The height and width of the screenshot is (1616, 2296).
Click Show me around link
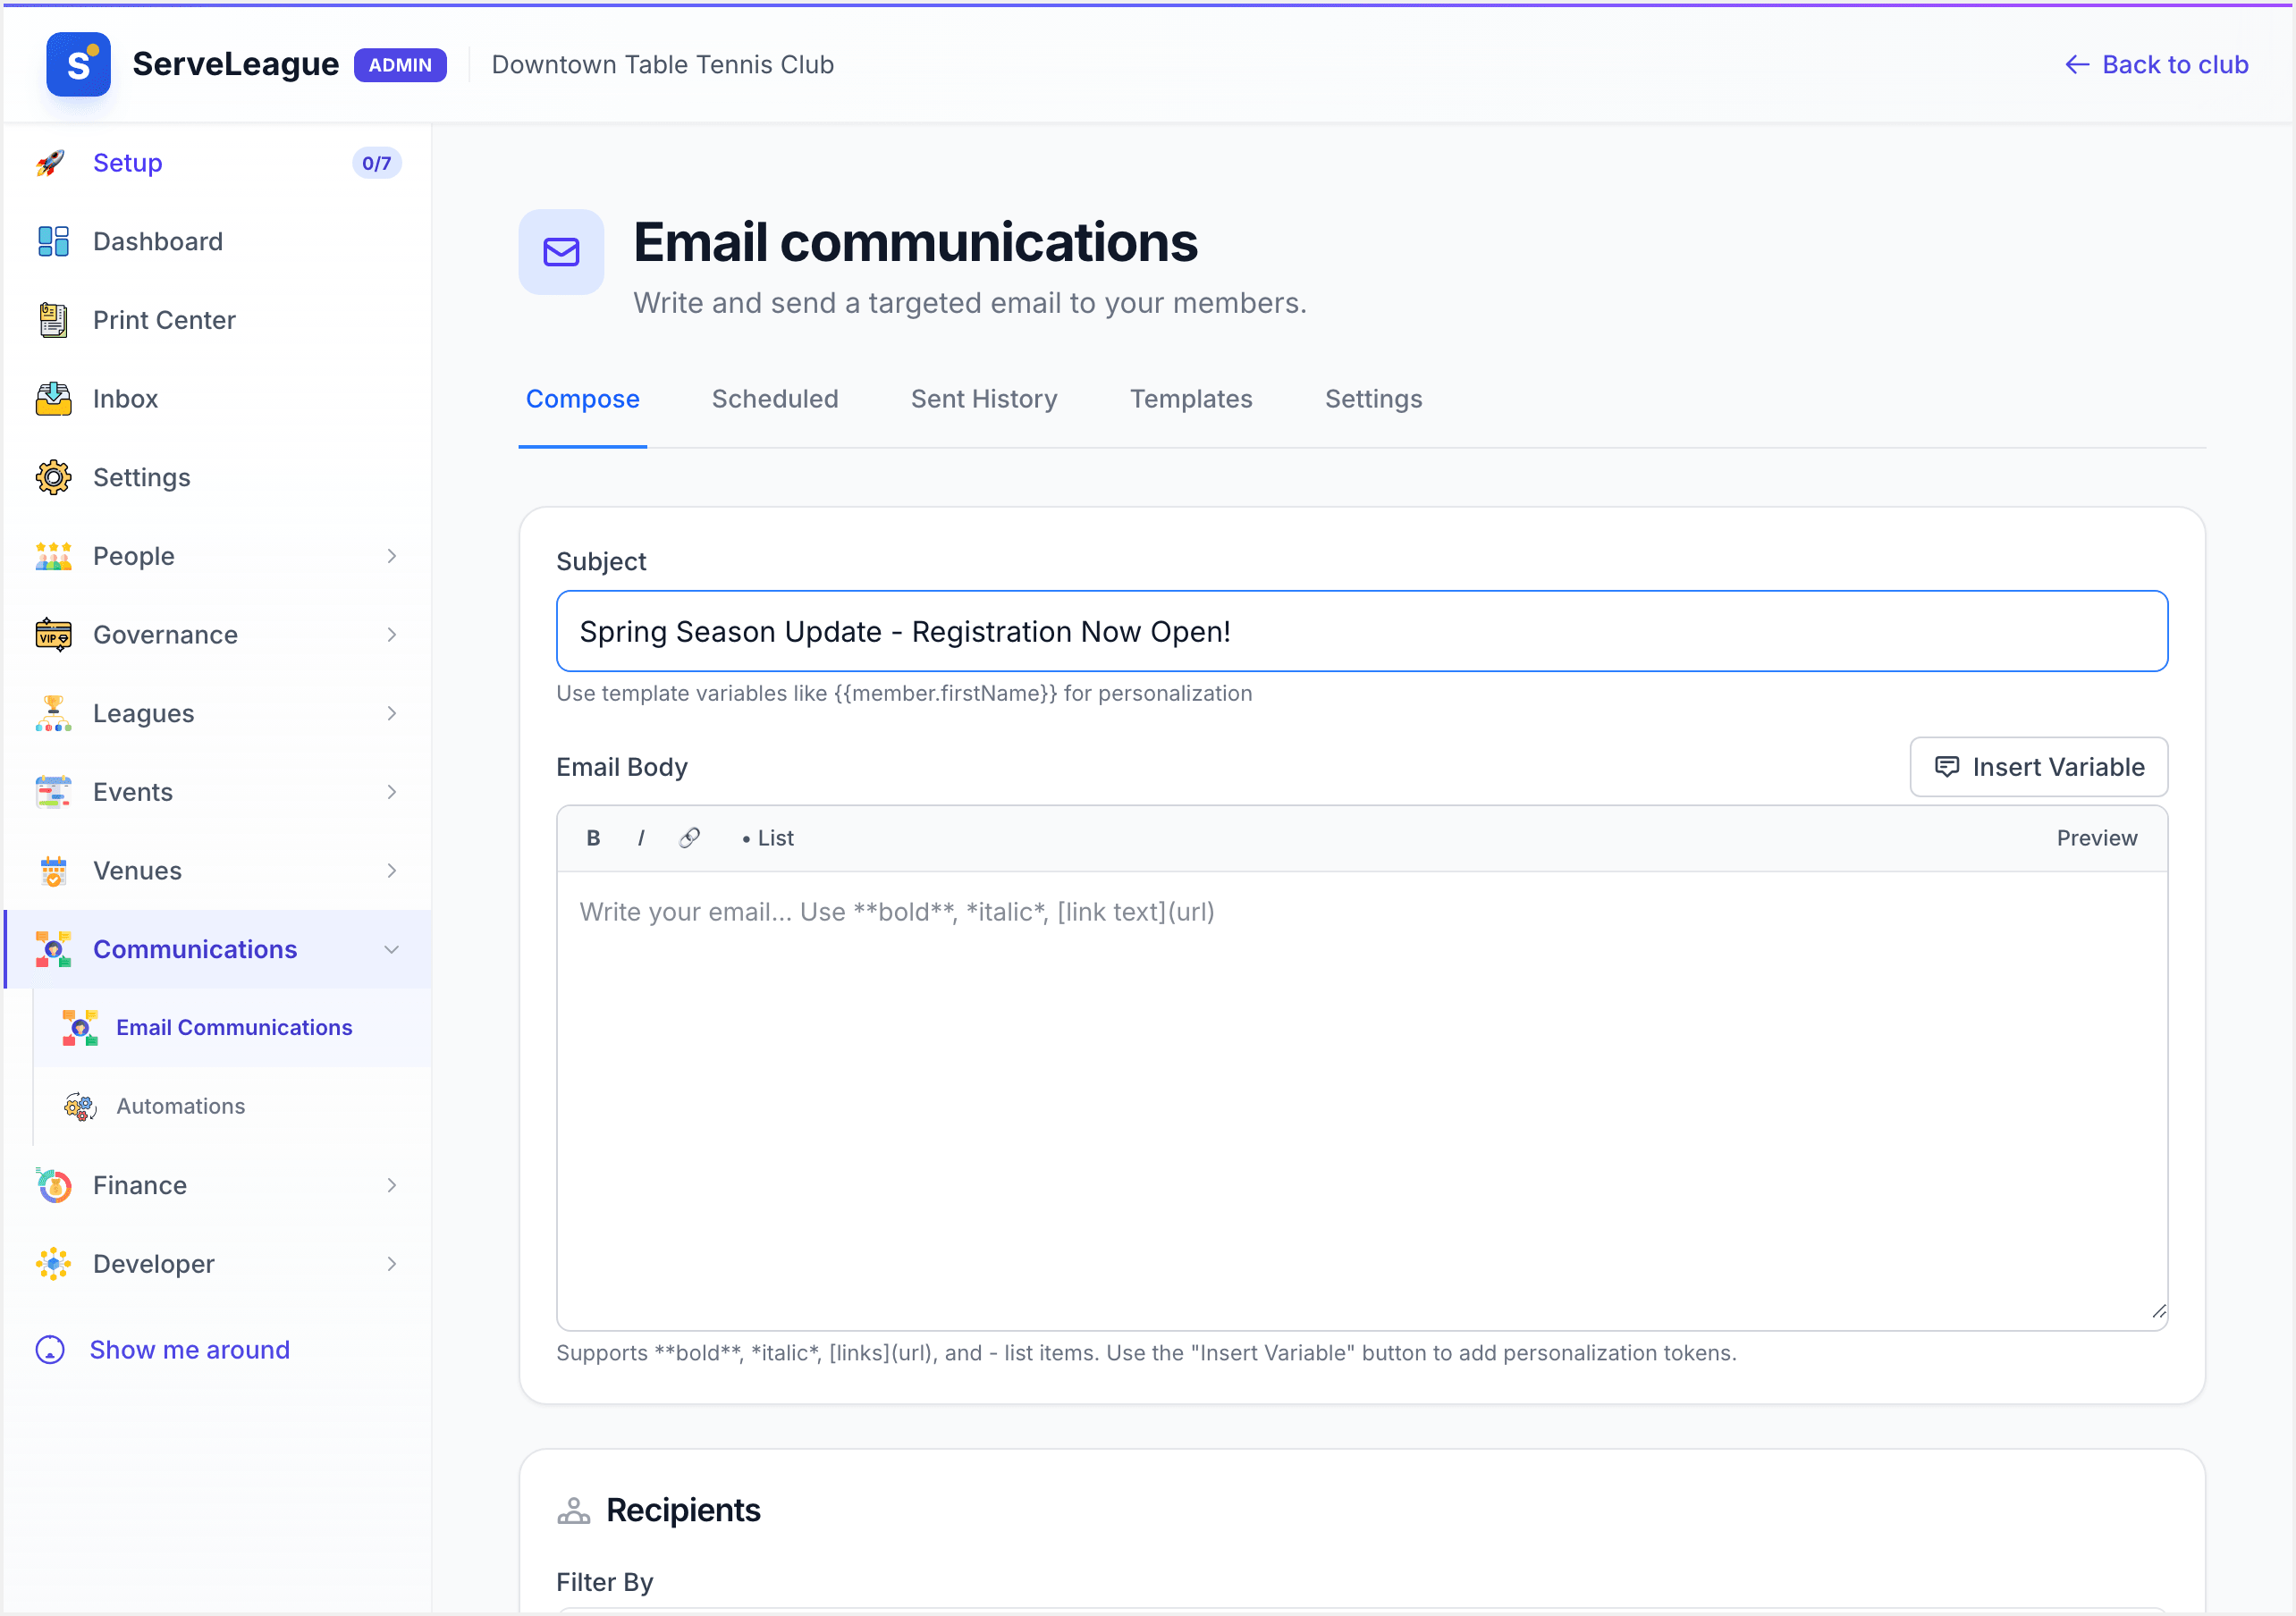click(162, 1350)
